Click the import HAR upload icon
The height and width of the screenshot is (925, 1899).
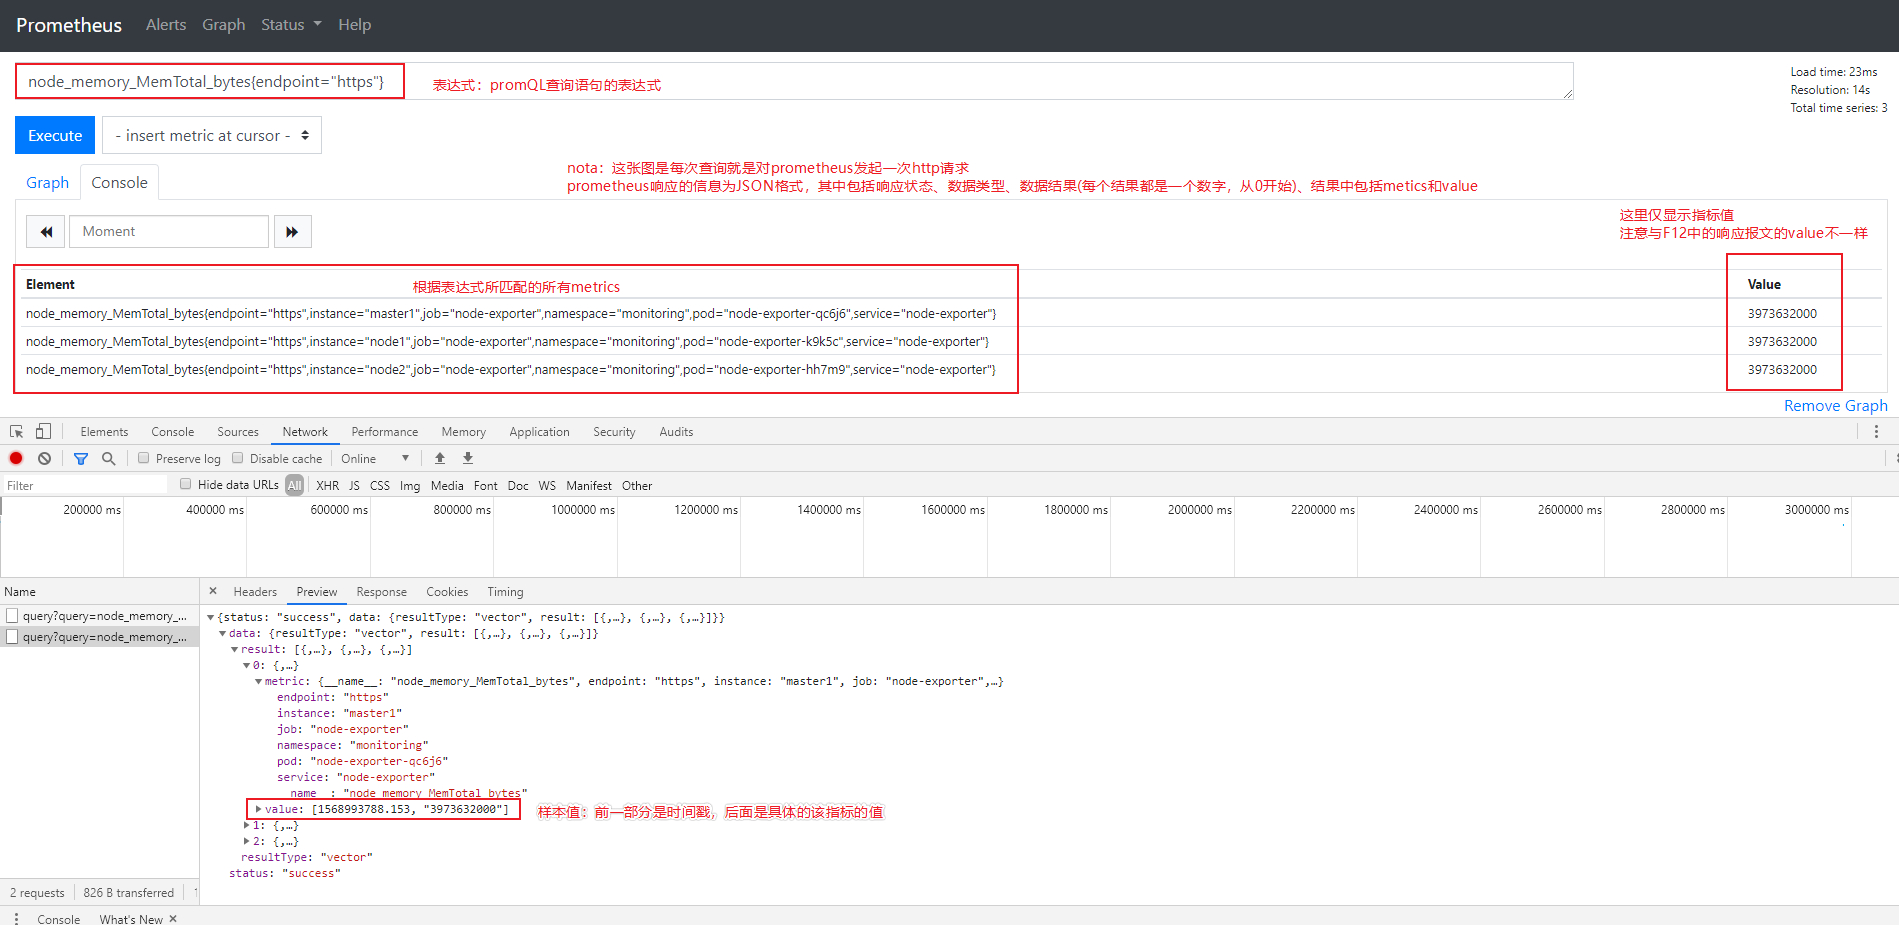click(x=440, y=458)
